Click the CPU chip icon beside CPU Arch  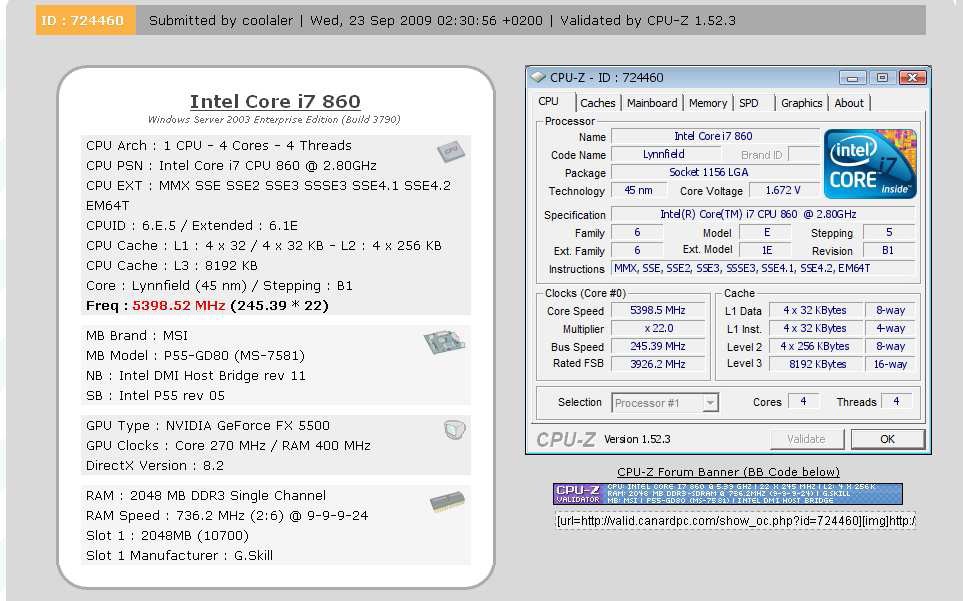(x=451, y=151)
